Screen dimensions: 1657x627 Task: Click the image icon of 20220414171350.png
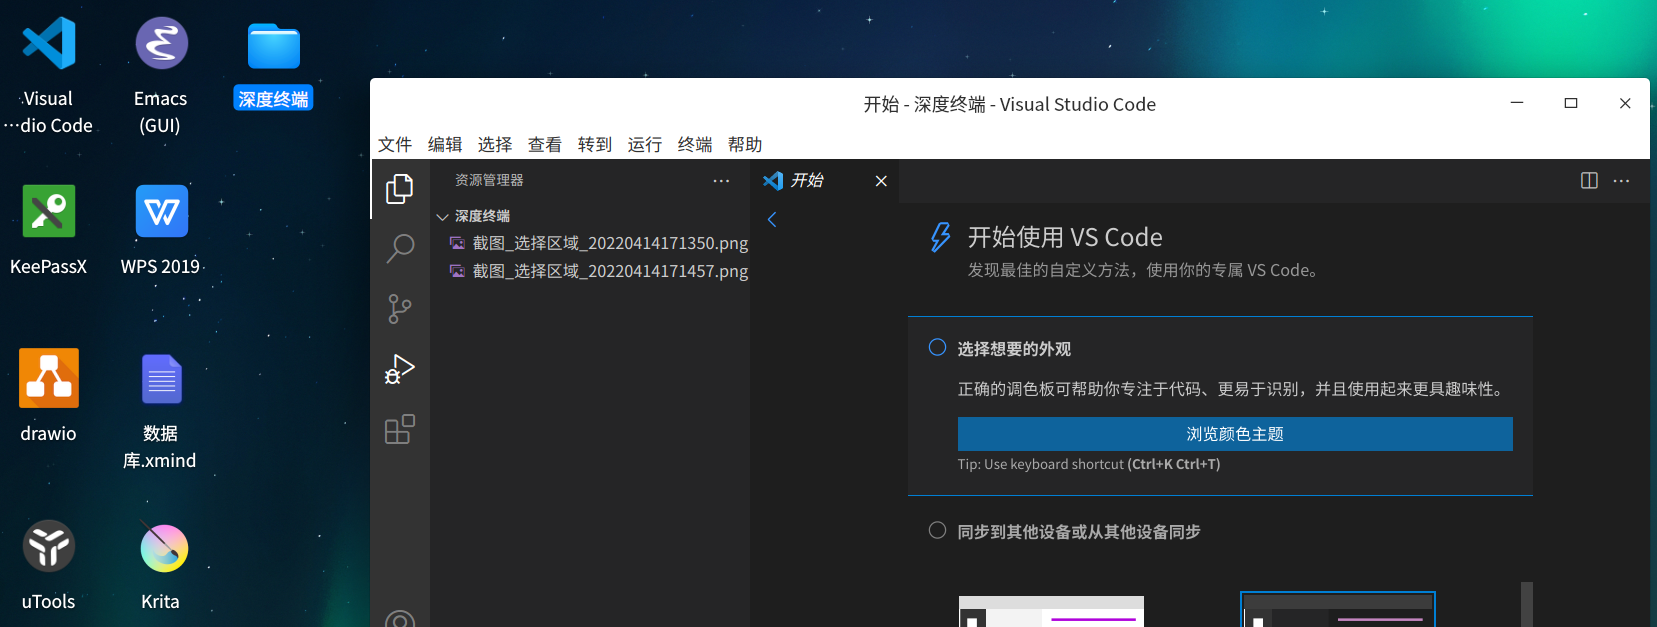click(x=457, y=243)
